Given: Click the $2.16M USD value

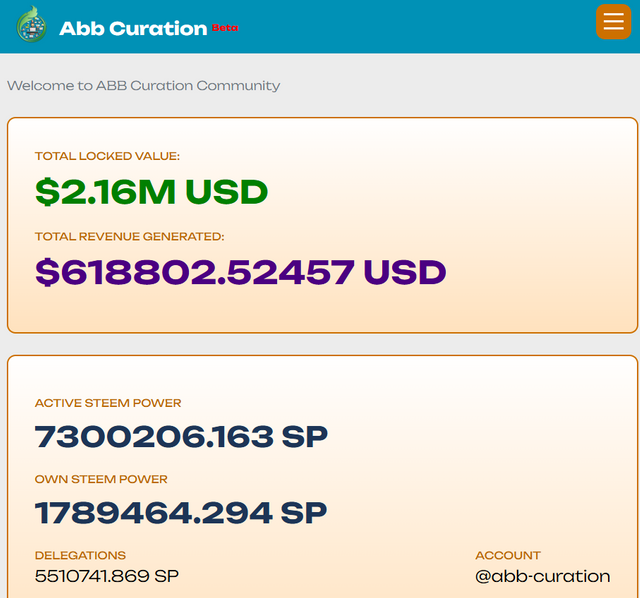Looking at the screenshot, I should point(151,191).
